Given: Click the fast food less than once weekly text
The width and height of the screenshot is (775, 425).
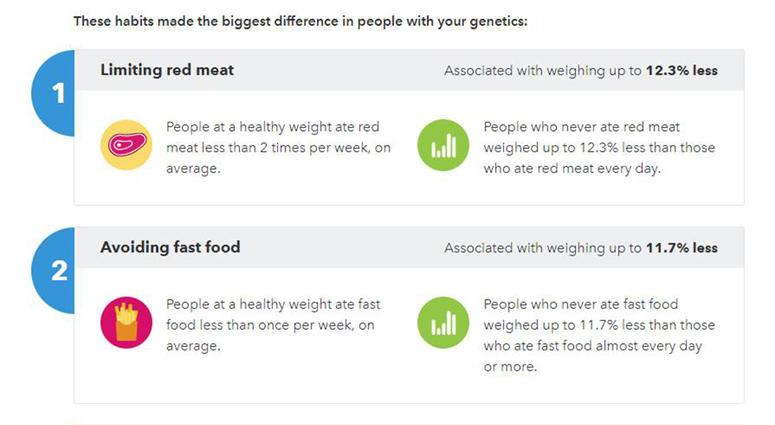Looking at the screenshot, I should [273, 325].
